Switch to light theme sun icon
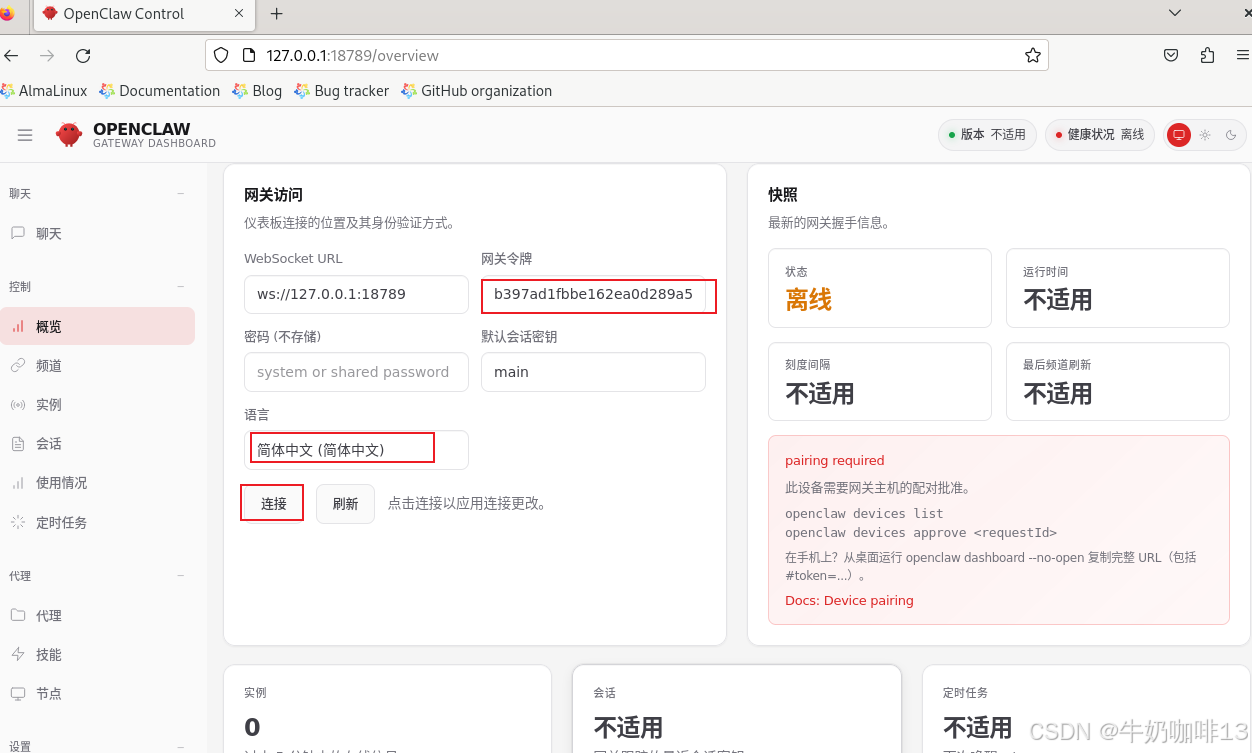The image size is (1252, 753). tap(1205, 135)
